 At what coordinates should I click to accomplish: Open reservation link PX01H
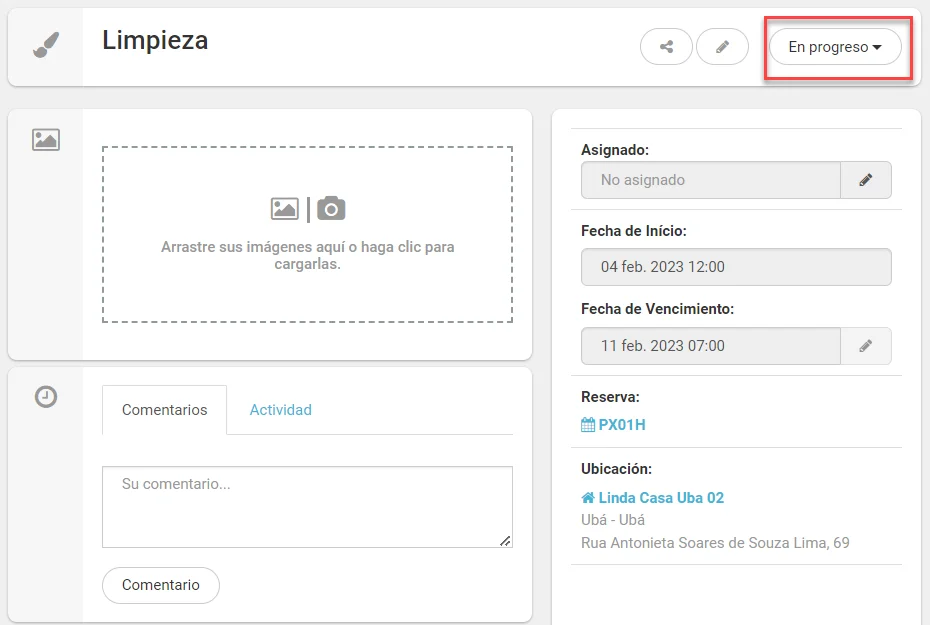pos(622,425)
